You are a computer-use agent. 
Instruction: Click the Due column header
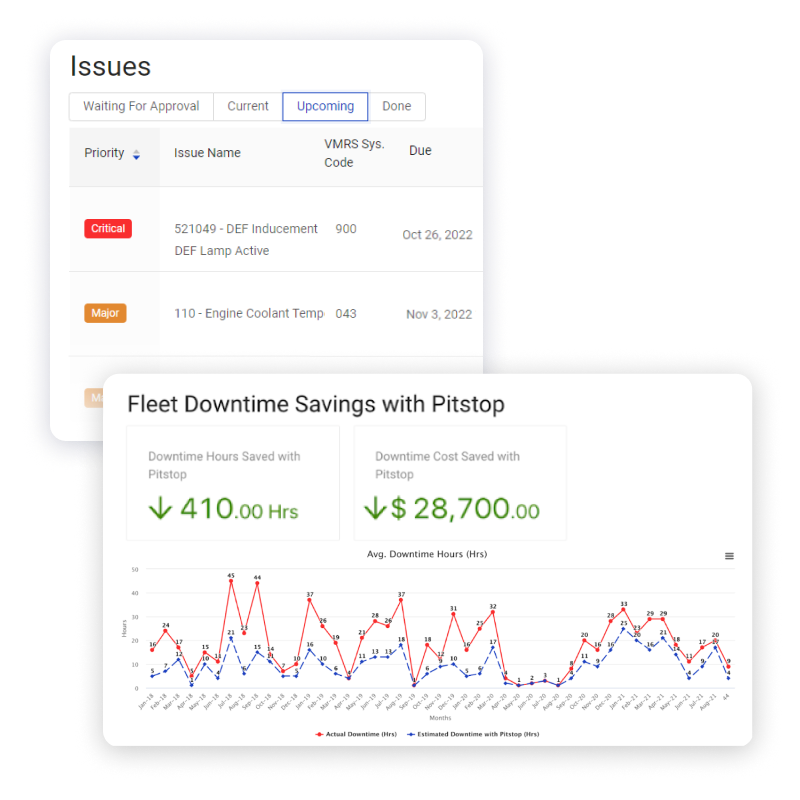point(420,151)
